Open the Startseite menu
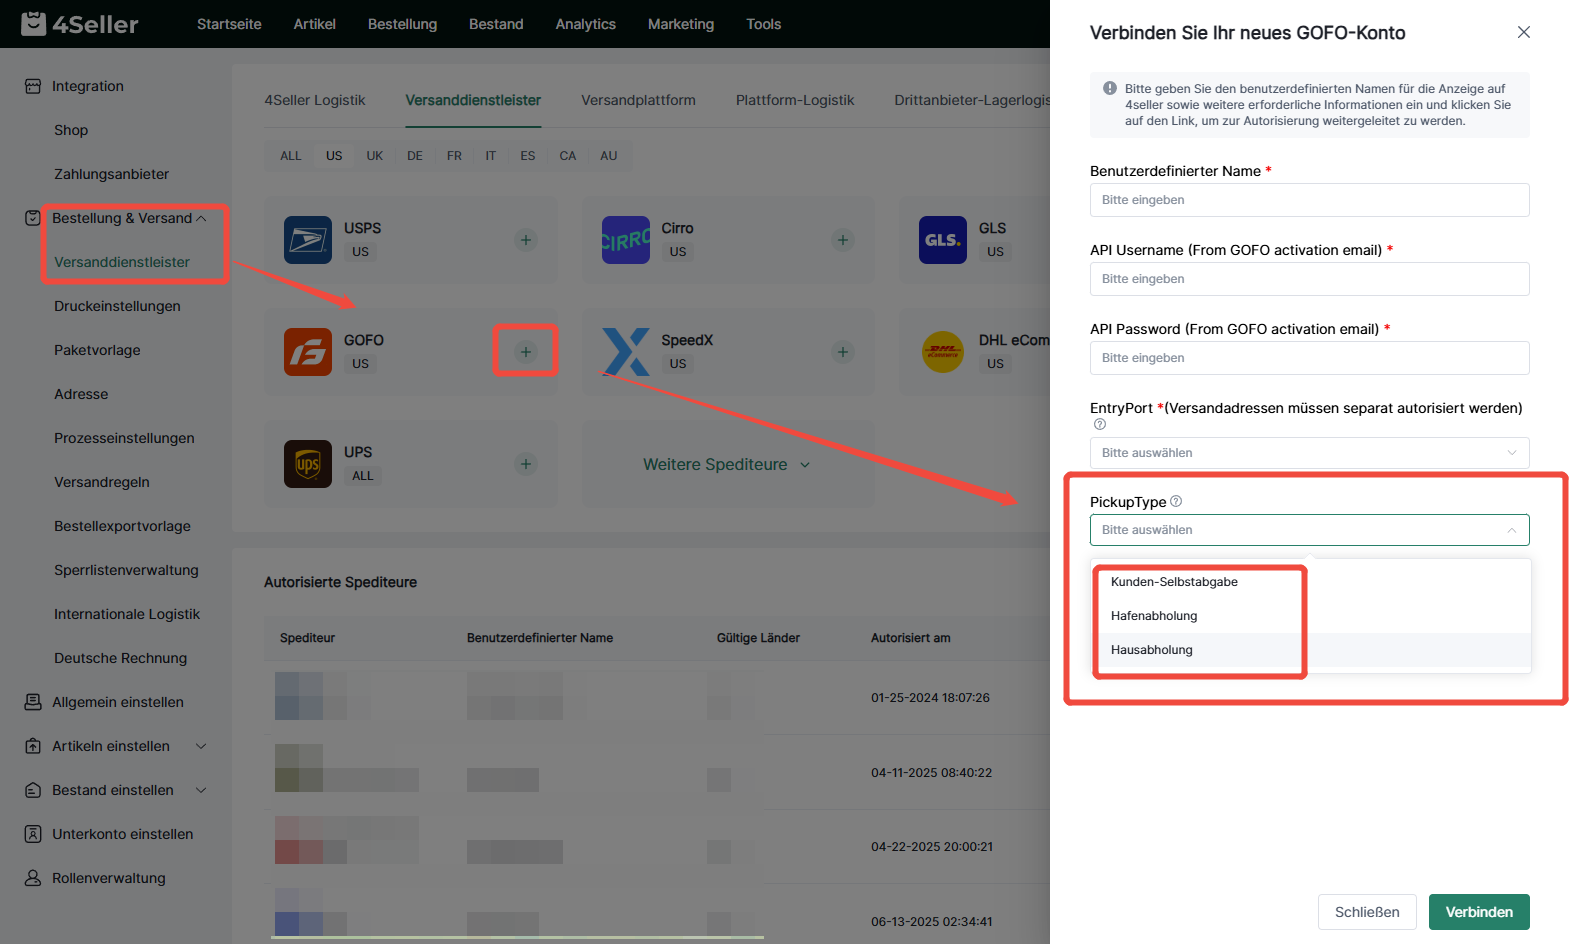This screenshot has width=1570, height=944. (x=229, y=24)
